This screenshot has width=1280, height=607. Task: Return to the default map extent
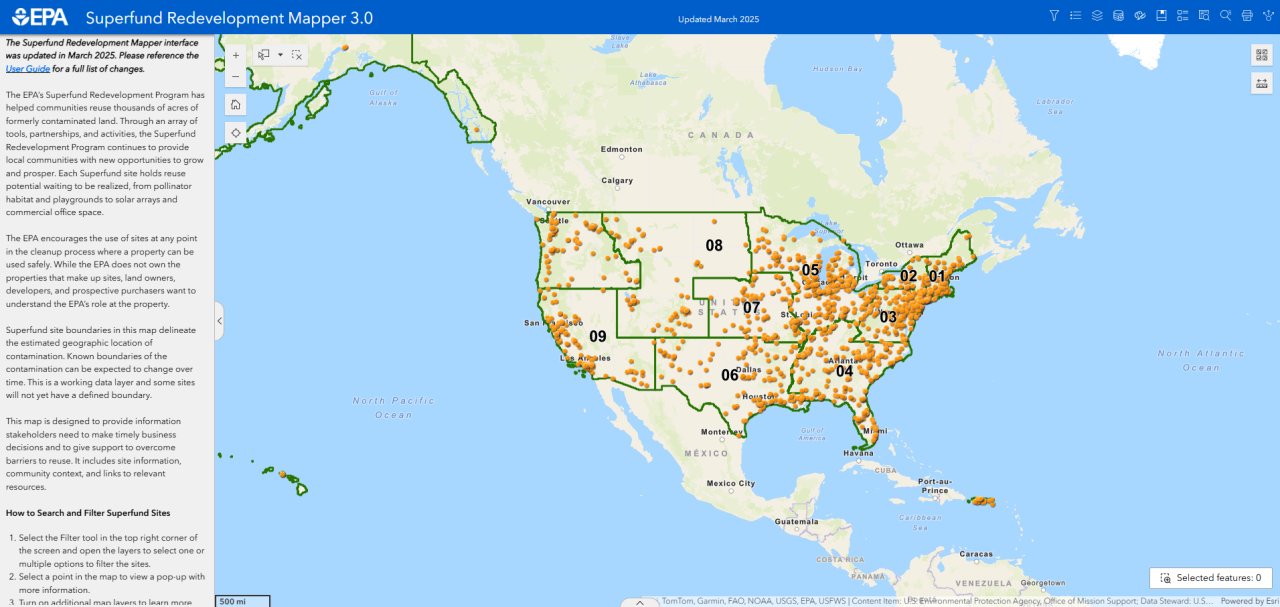235,104
